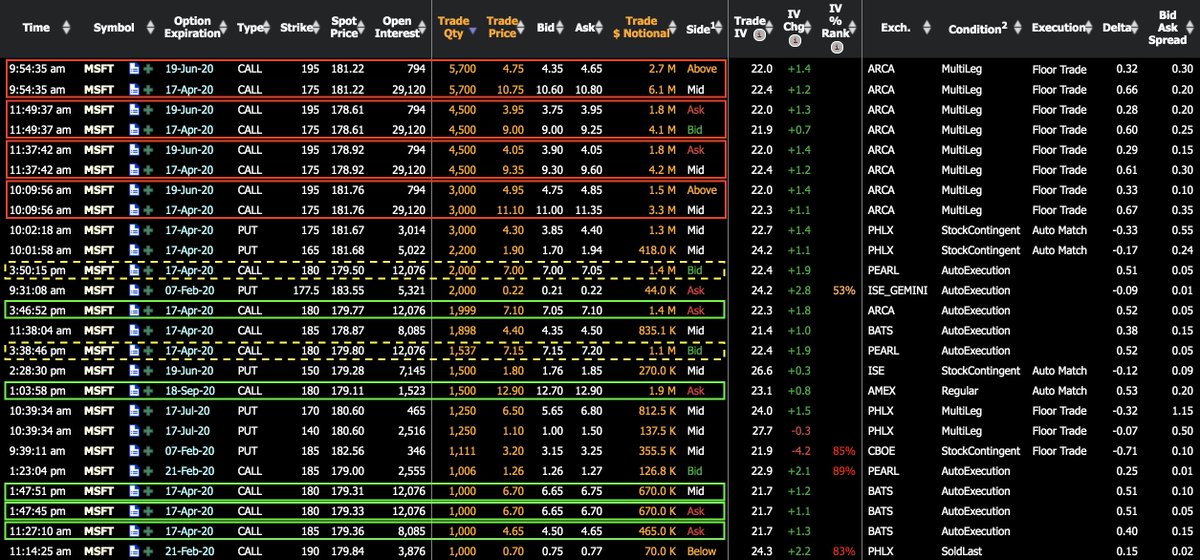Open document icon for 3:46:52 pm row
Image resolution: width=1200 pixels, height=560 pixels.
[x=134, y=312]
